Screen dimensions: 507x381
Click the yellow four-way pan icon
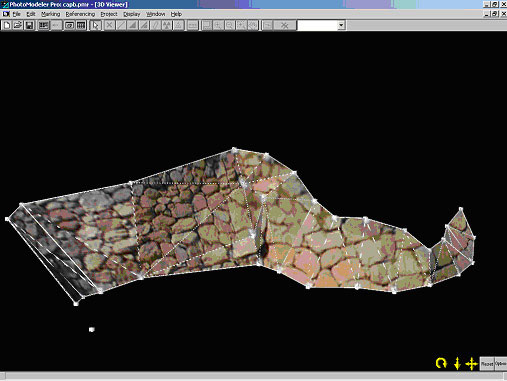(x=471, y=363)
